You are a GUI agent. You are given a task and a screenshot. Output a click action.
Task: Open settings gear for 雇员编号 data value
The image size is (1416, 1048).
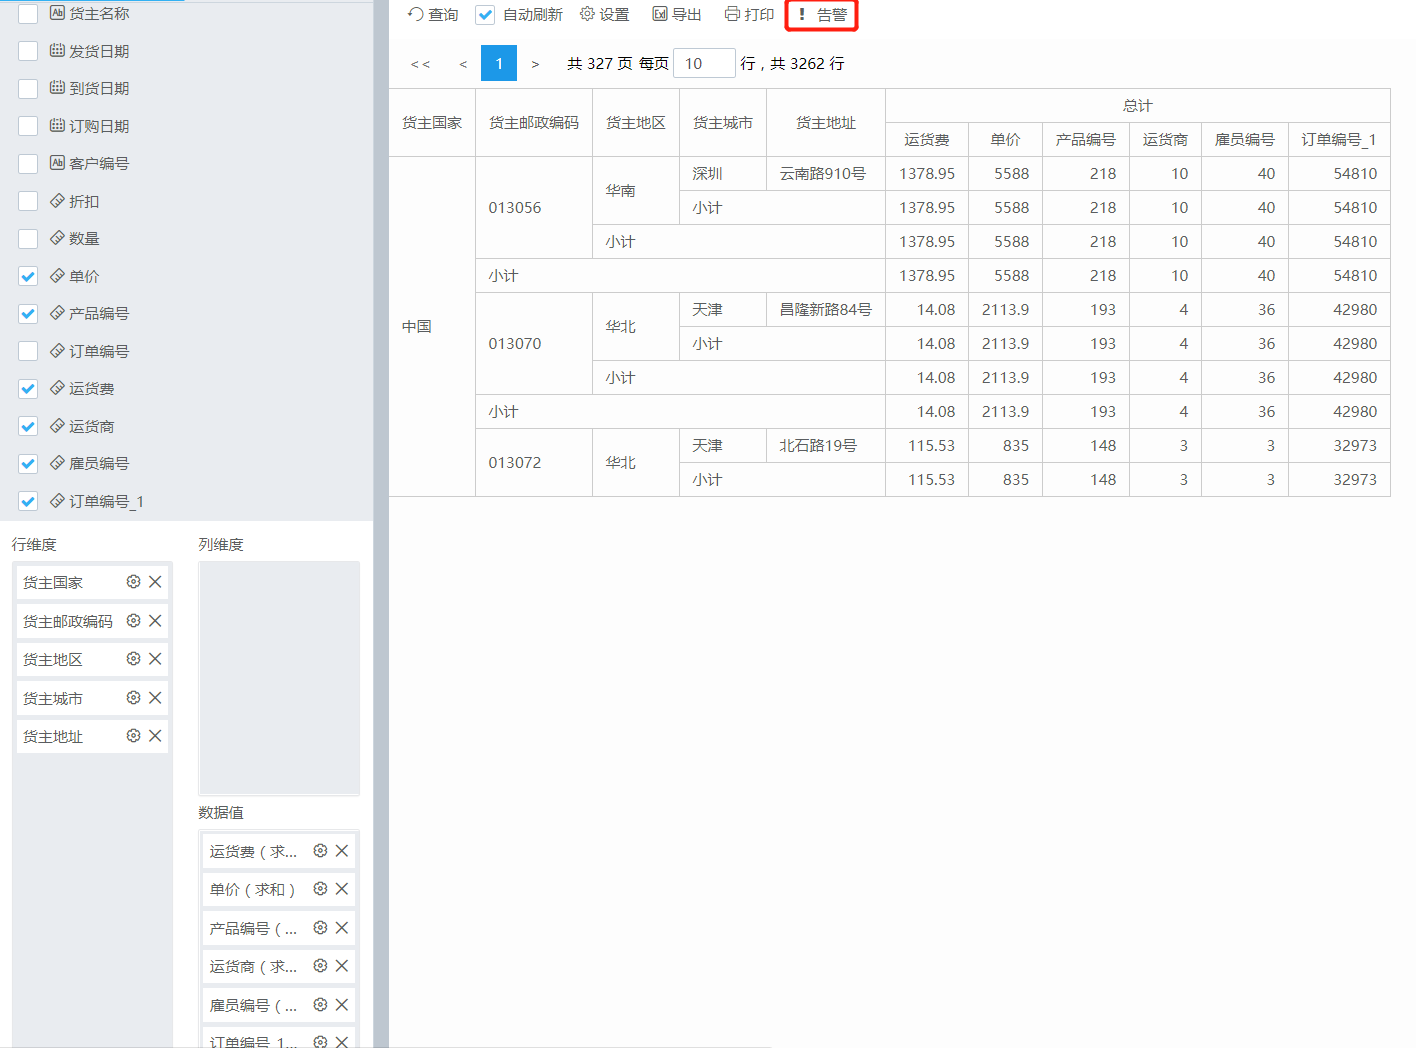point(320,1005)
